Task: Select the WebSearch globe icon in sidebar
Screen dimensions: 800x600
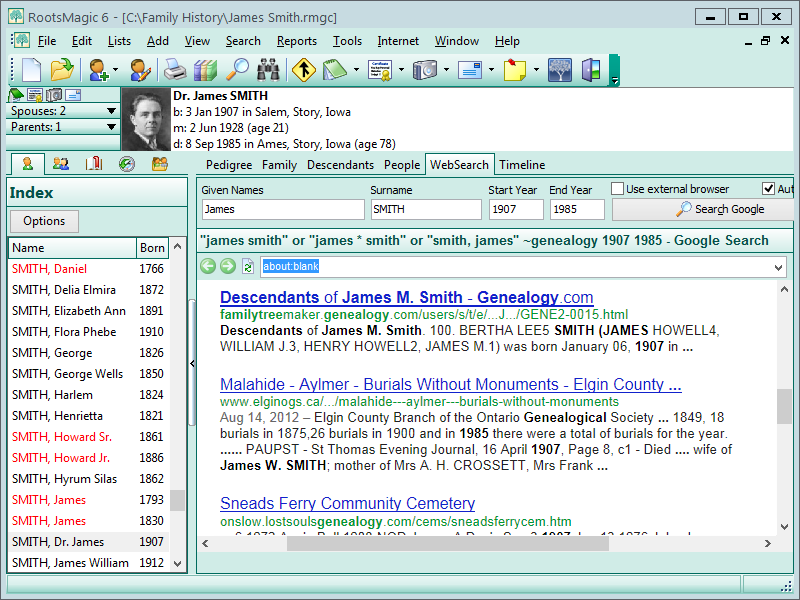Action: coord(126,164)
